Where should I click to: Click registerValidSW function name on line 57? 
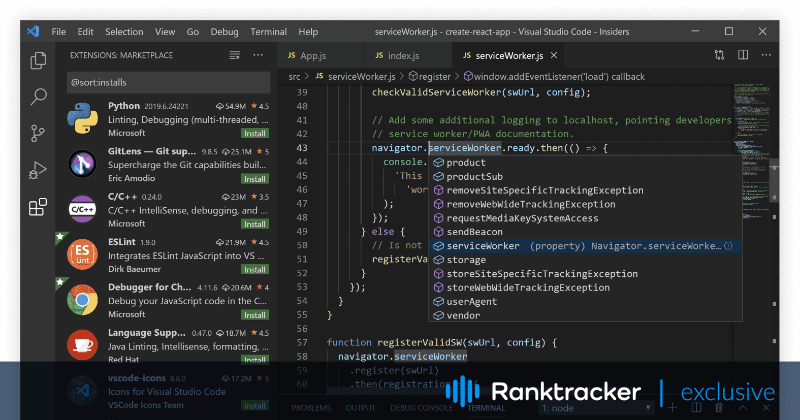[x=419, y=342]
